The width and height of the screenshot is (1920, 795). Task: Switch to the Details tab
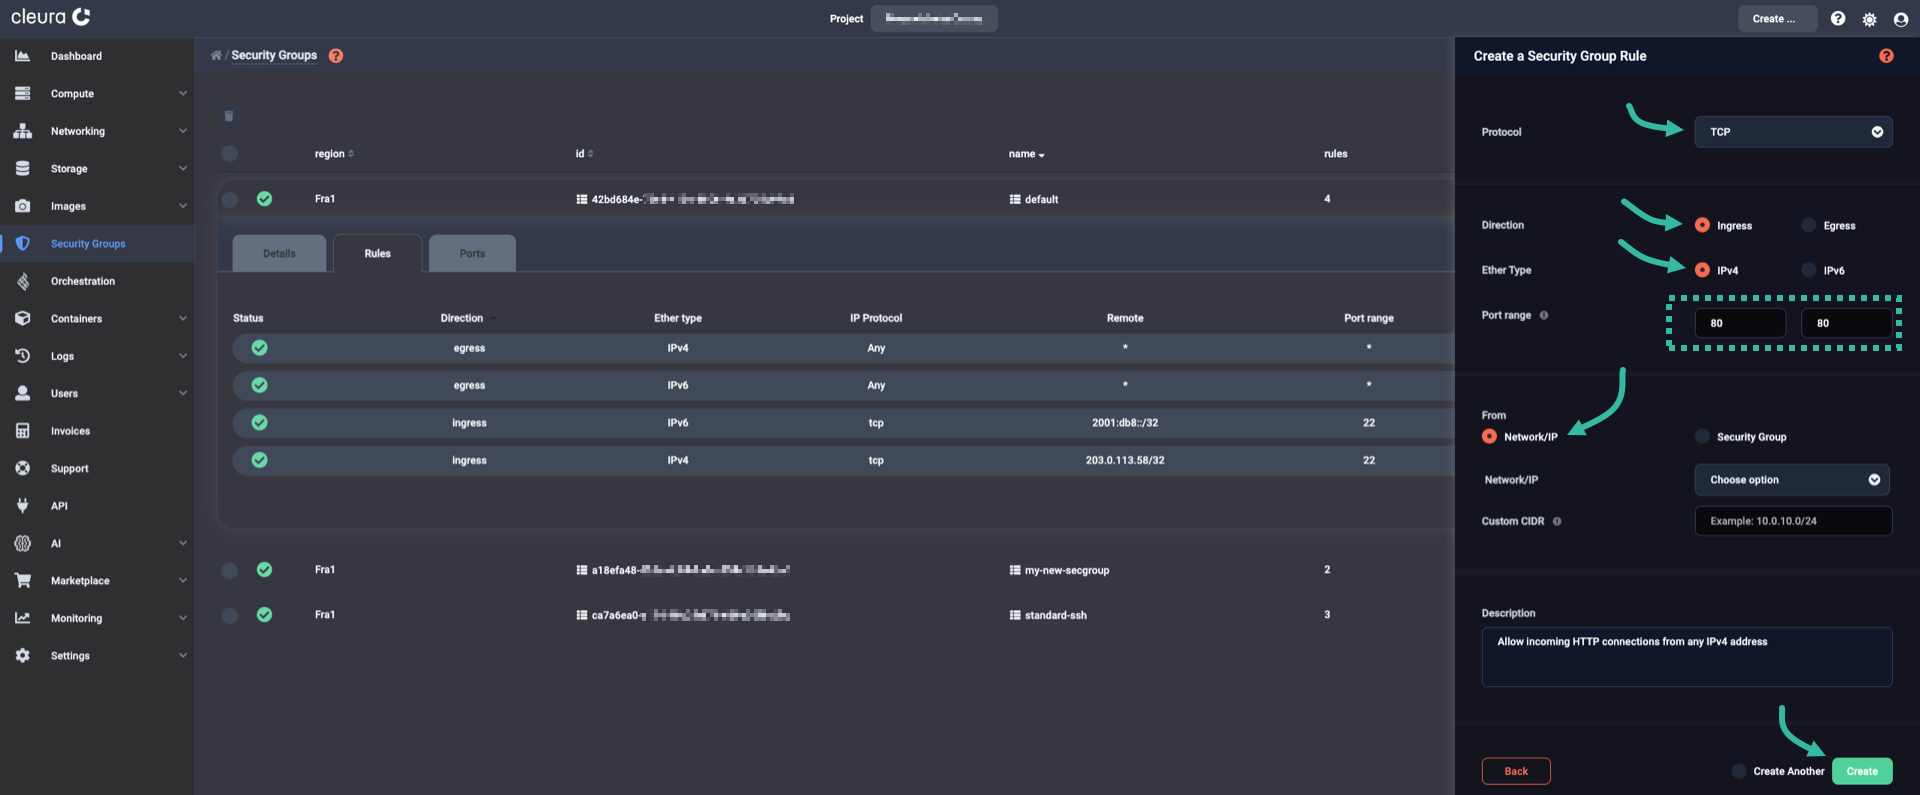(279, 253)
